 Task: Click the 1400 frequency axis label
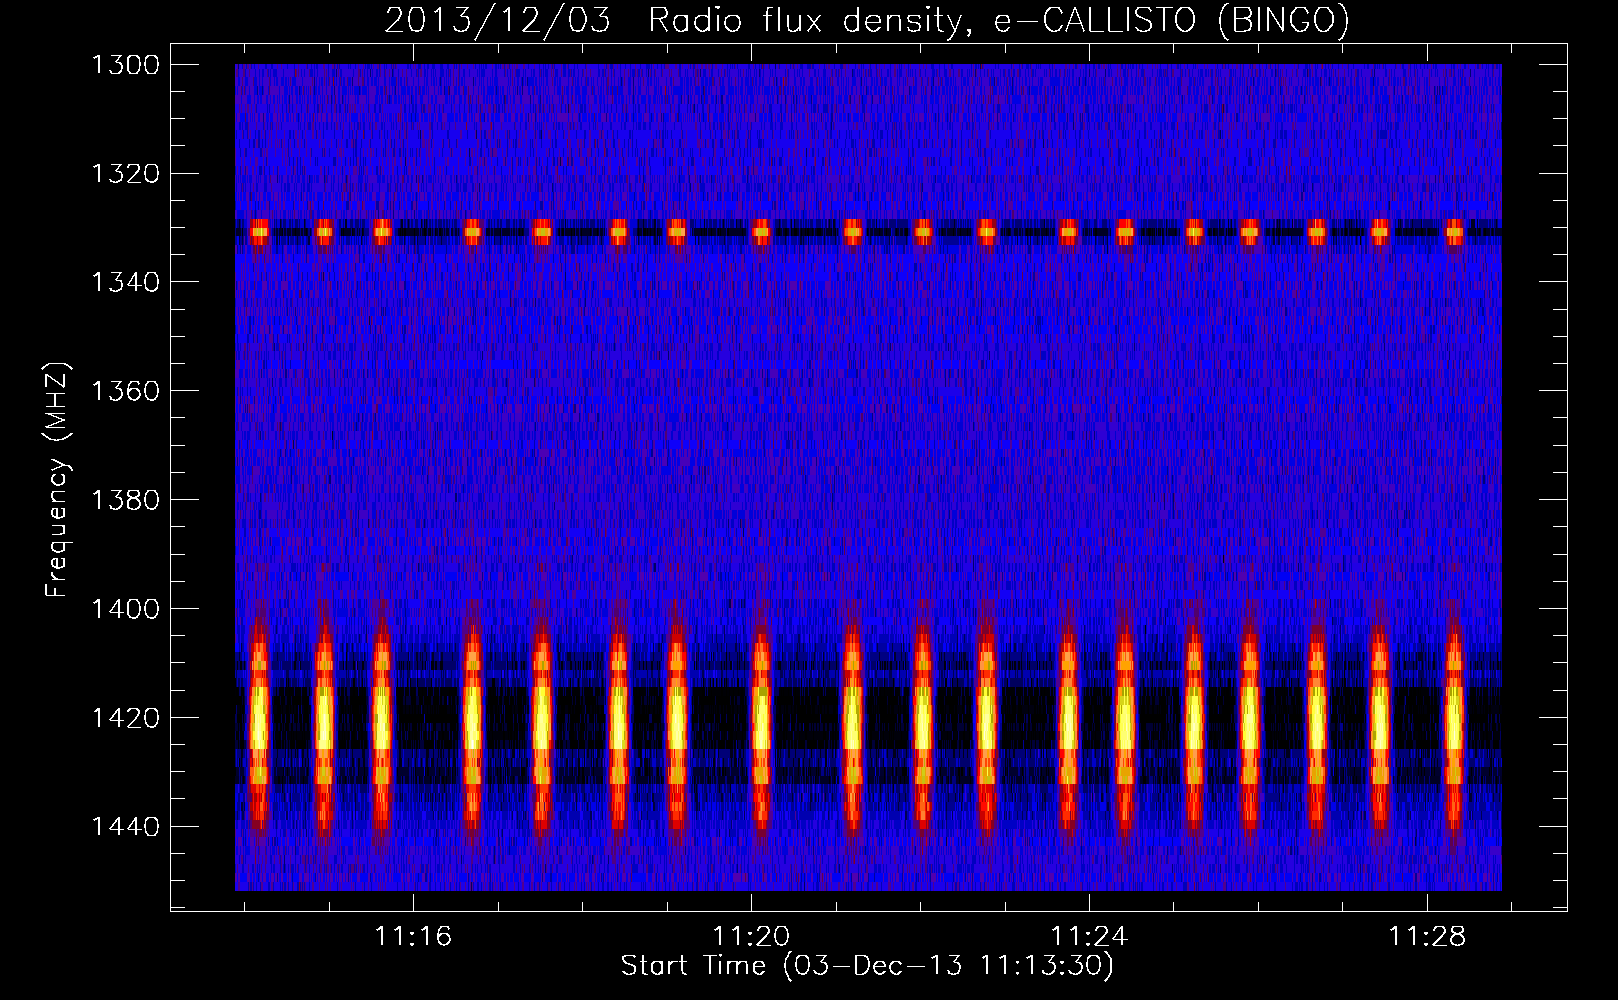click(x=125, y=609)
